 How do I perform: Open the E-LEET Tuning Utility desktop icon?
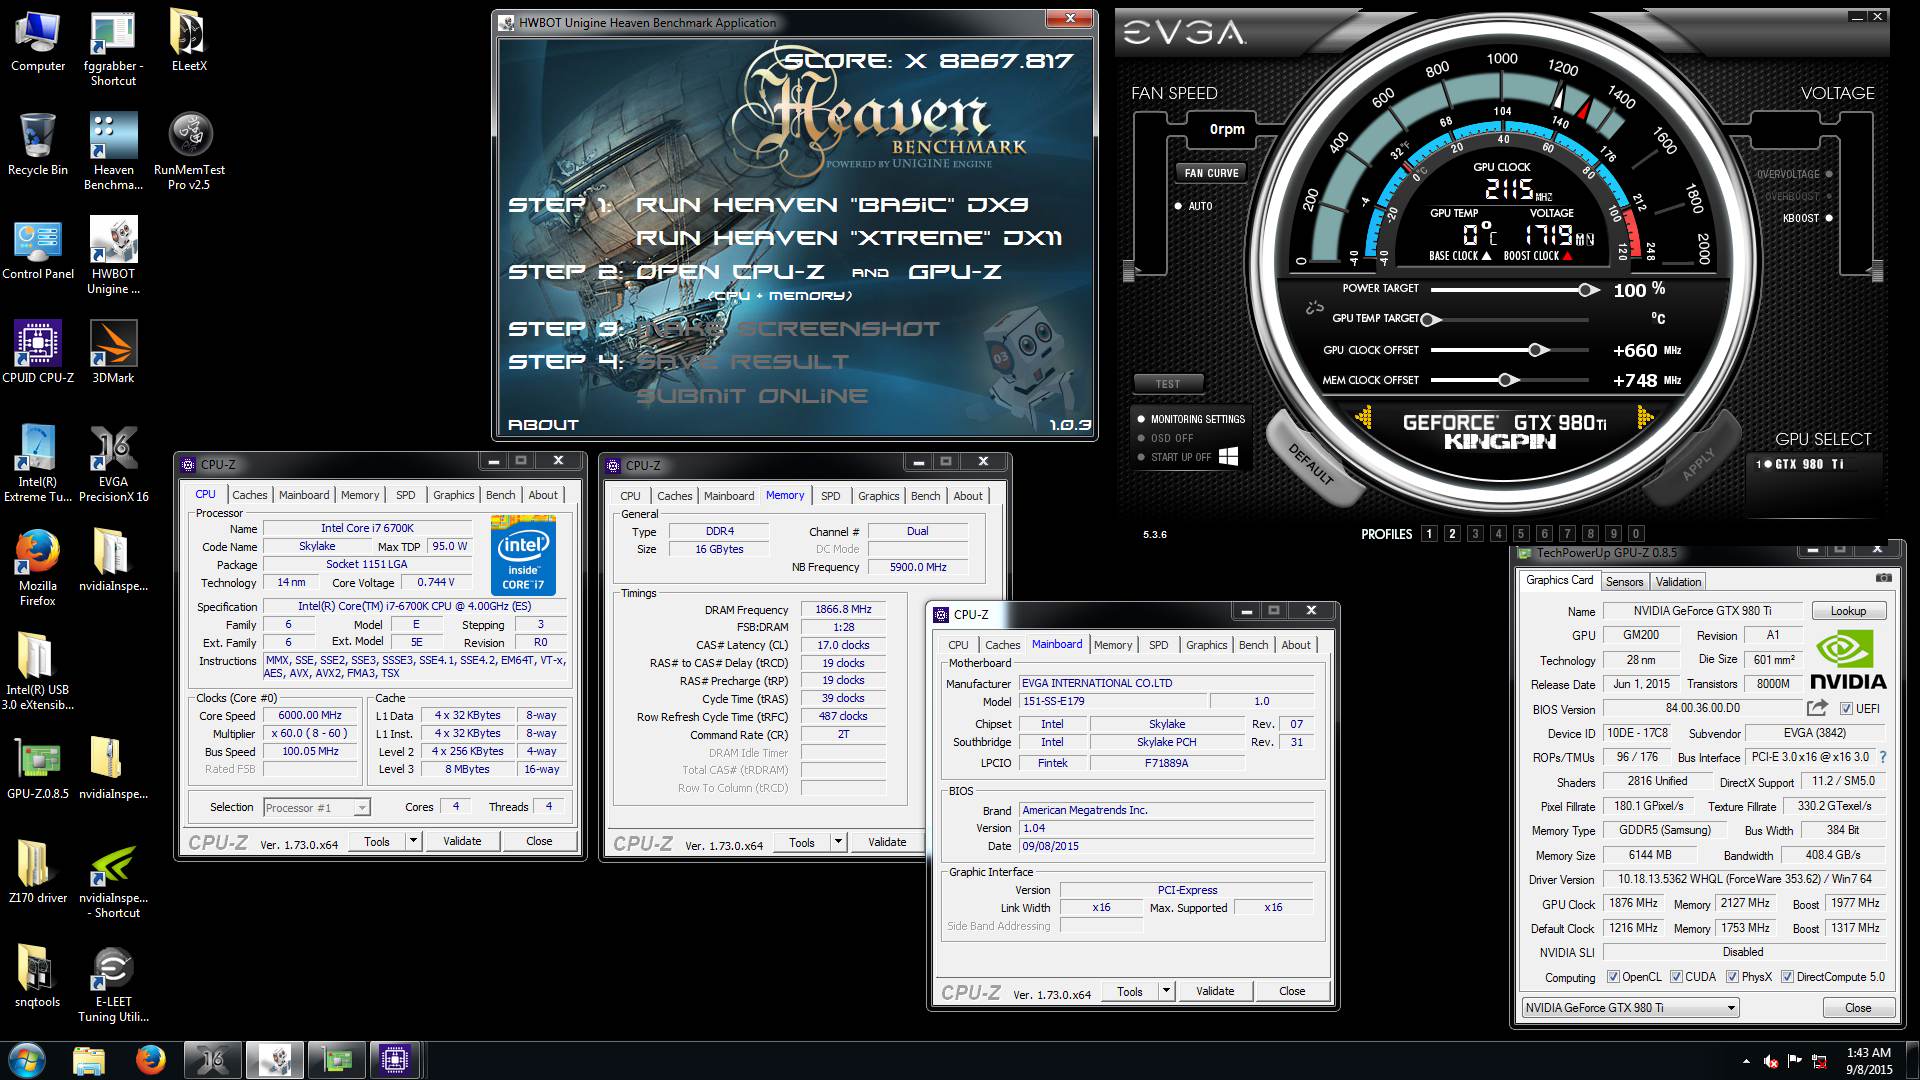pos(113,983)
